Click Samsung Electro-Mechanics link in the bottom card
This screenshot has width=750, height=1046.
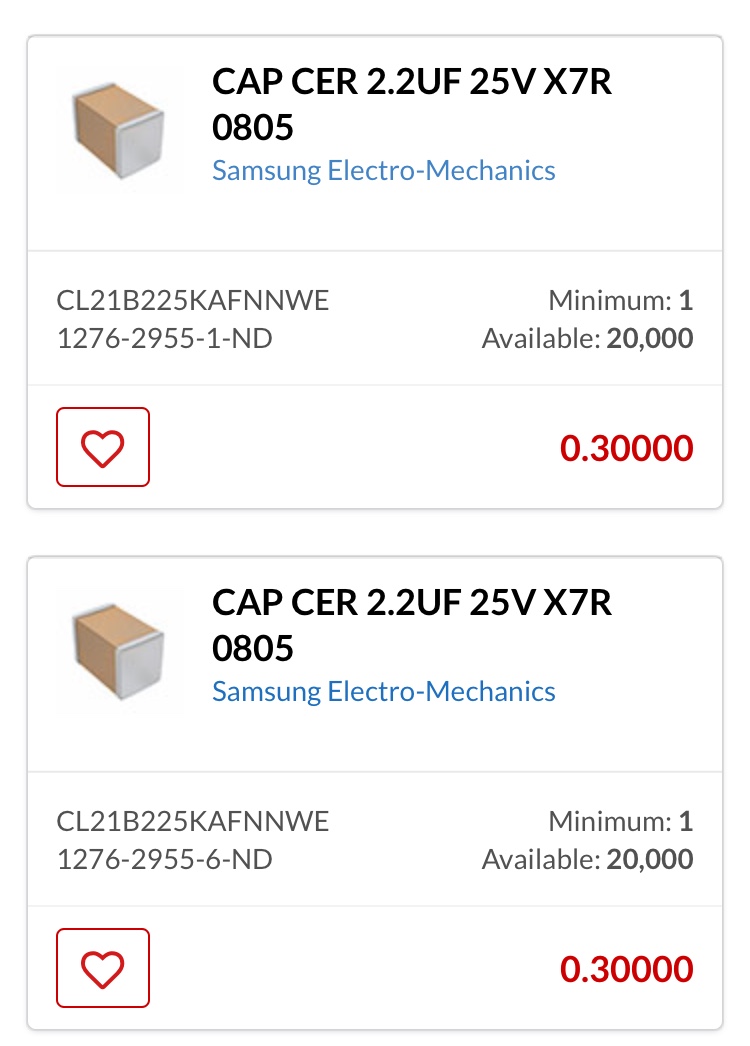pos(383,691)
